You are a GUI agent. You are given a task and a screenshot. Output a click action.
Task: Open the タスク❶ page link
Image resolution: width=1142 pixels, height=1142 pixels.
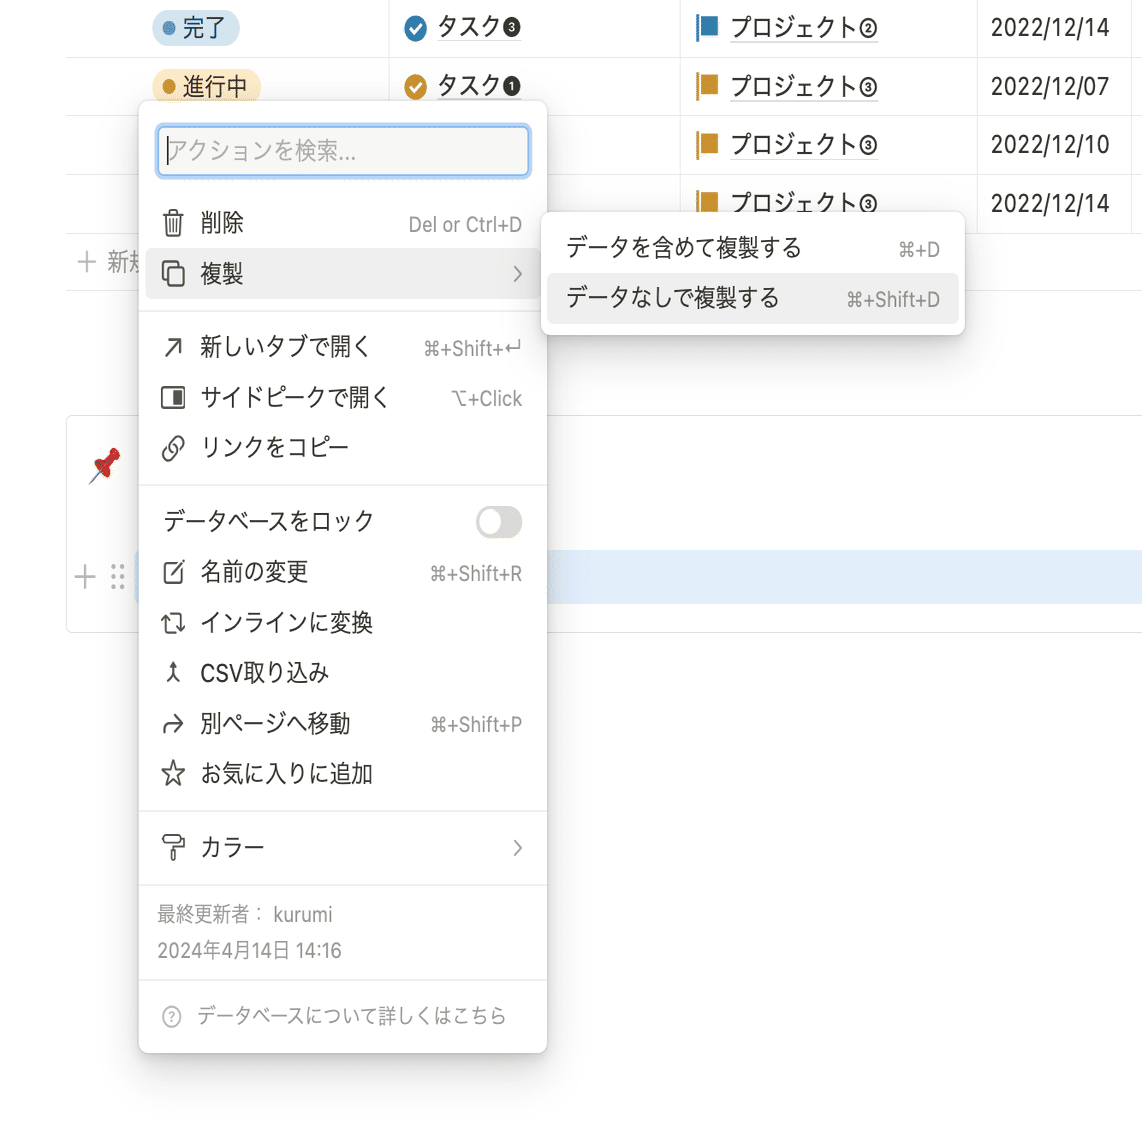point(479,86)
